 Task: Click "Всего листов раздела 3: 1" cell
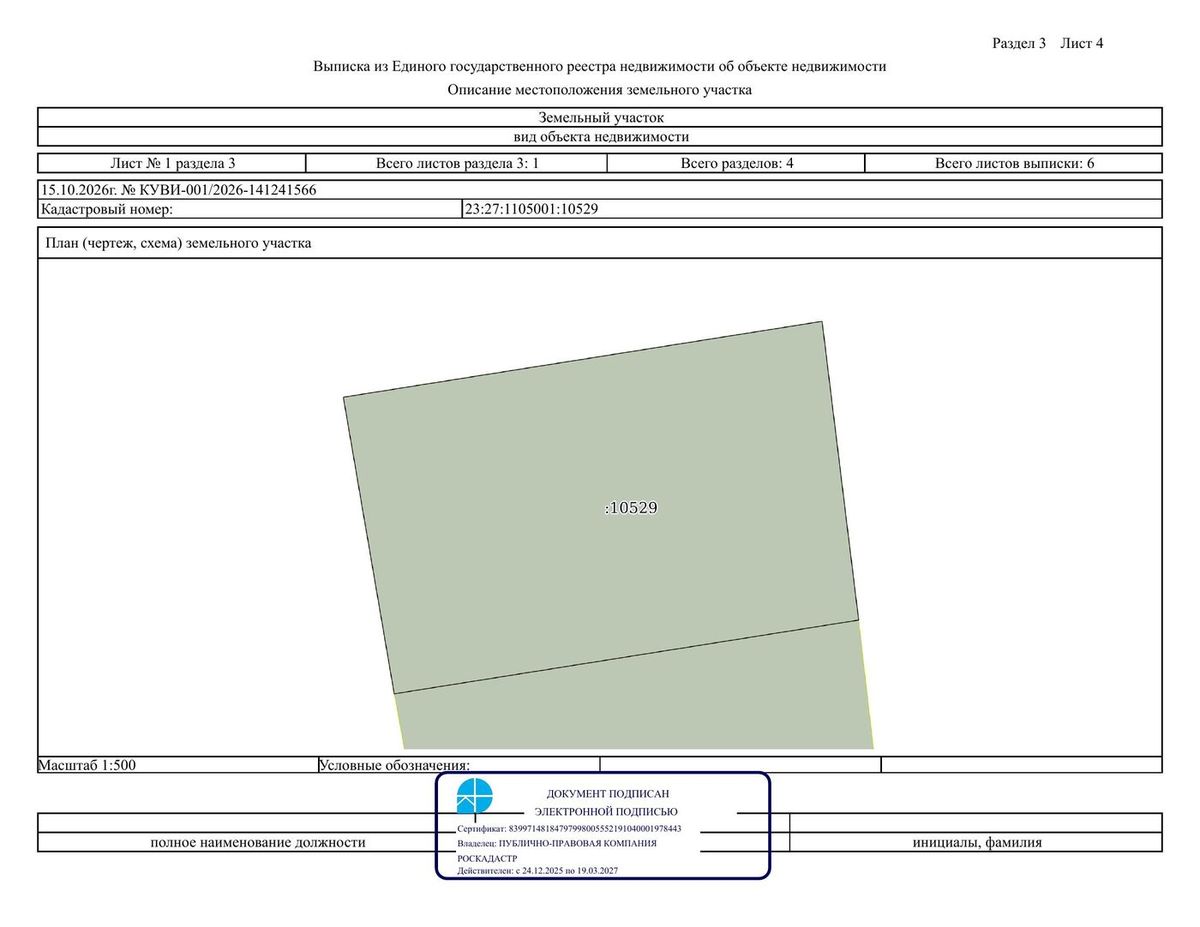pyautogui.click(x=457, y=163)
